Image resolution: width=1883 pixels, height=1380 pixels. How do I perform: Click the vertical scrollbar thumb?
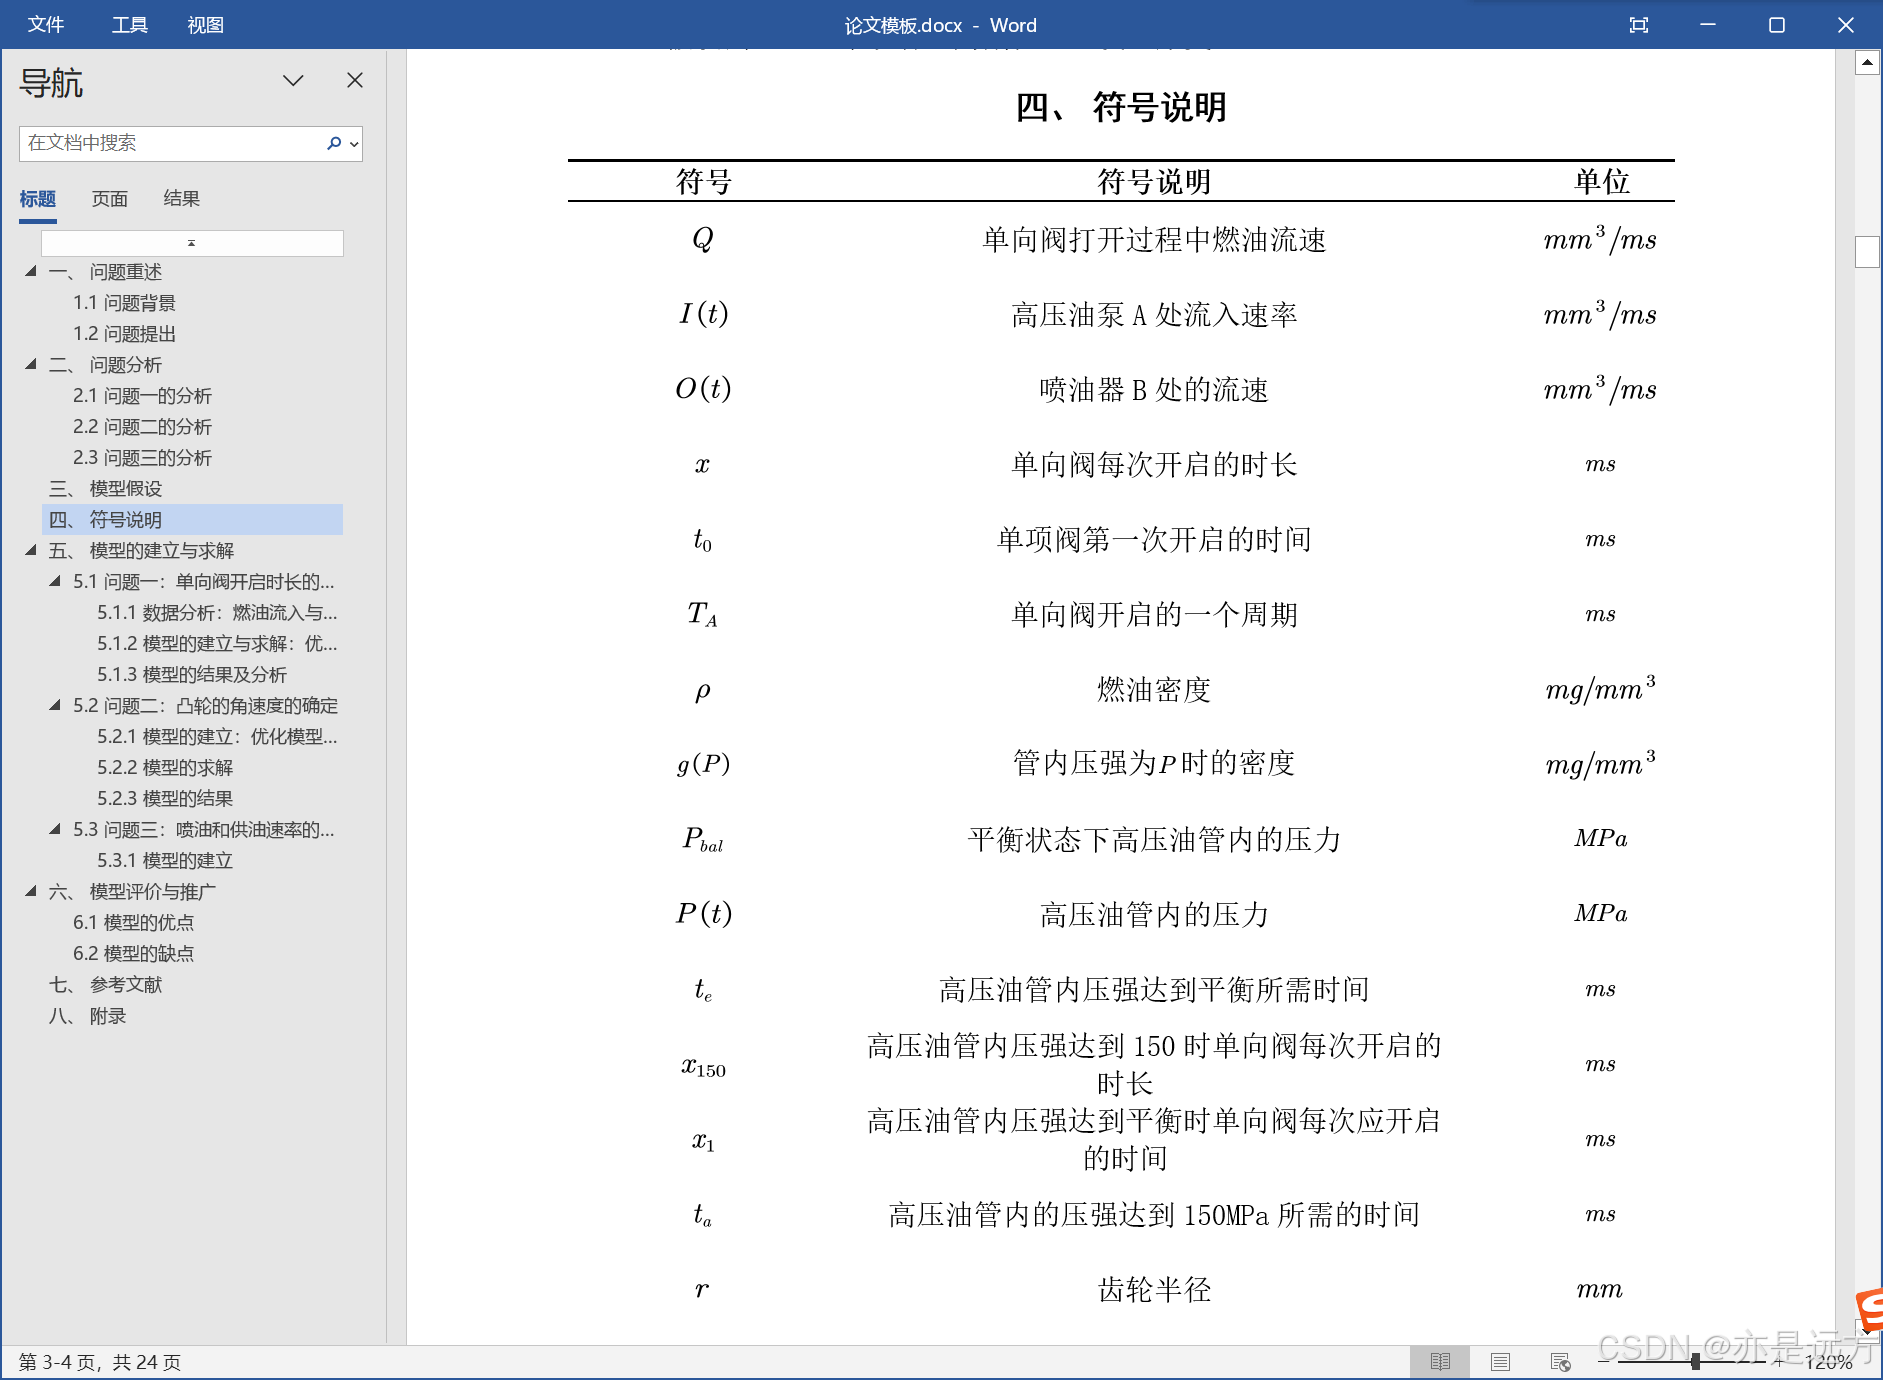click(1867, 251)
